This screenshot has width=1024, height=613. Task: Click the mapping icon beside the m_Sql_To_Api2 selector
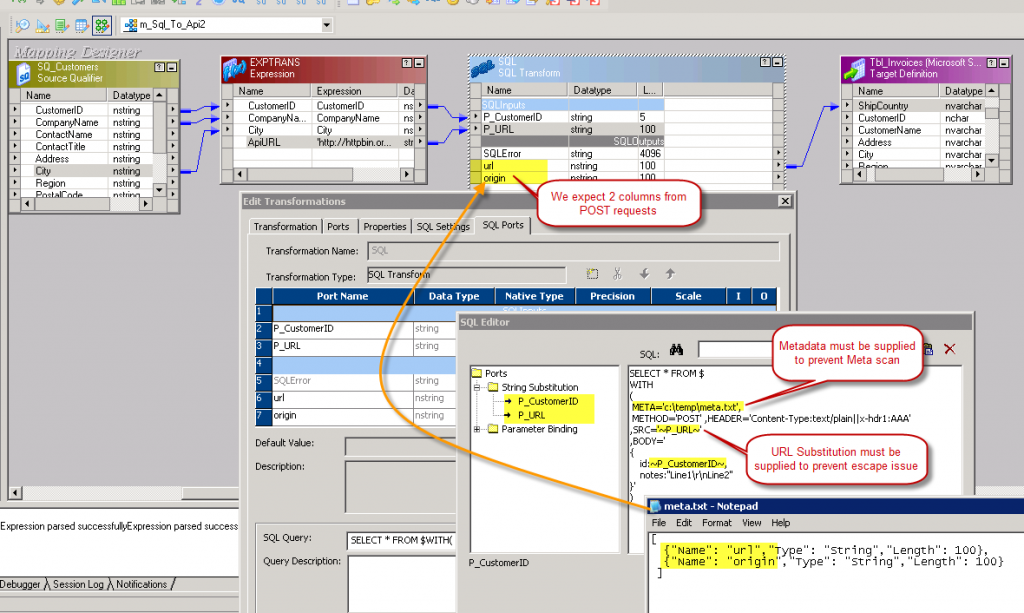pos(129,25)
